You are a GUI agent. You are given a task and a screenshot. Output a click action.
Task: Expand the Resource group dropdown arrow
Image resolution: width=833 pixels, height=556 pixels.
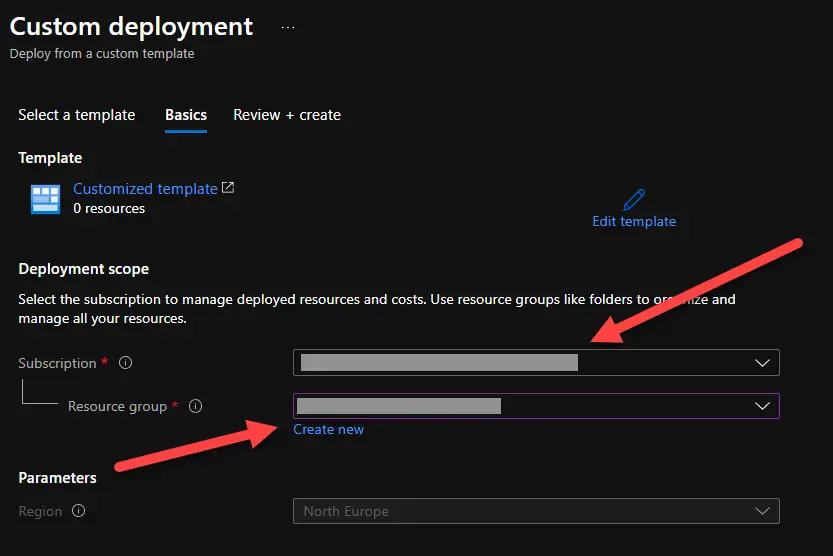click(x=762, y=405)
